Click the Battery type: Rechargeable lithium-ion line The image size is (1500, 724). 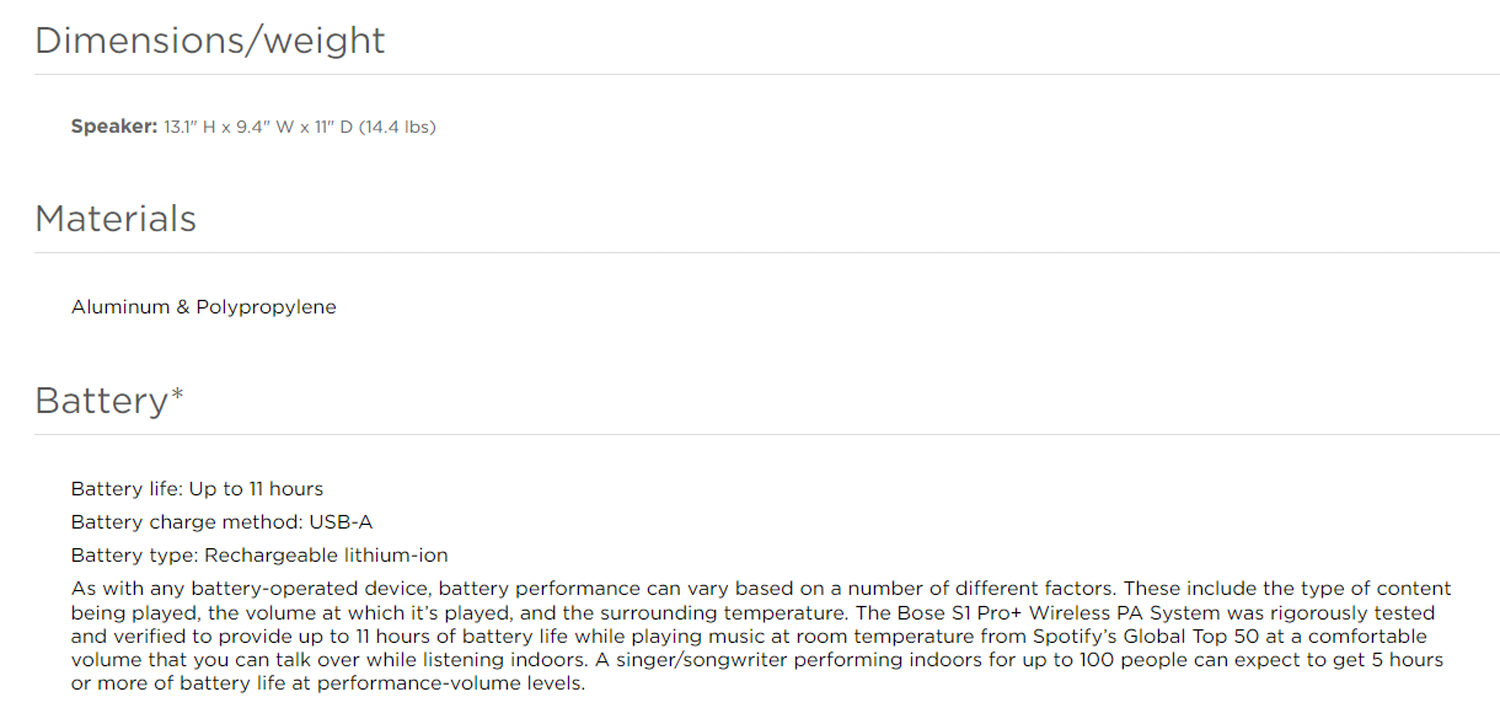tap(260, 555)
